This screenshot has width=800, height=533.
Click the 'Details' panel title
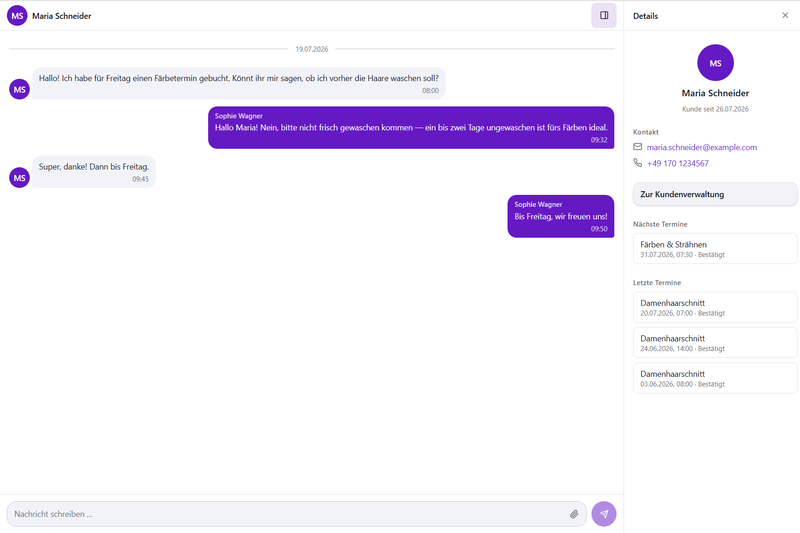tap(645, 16)
